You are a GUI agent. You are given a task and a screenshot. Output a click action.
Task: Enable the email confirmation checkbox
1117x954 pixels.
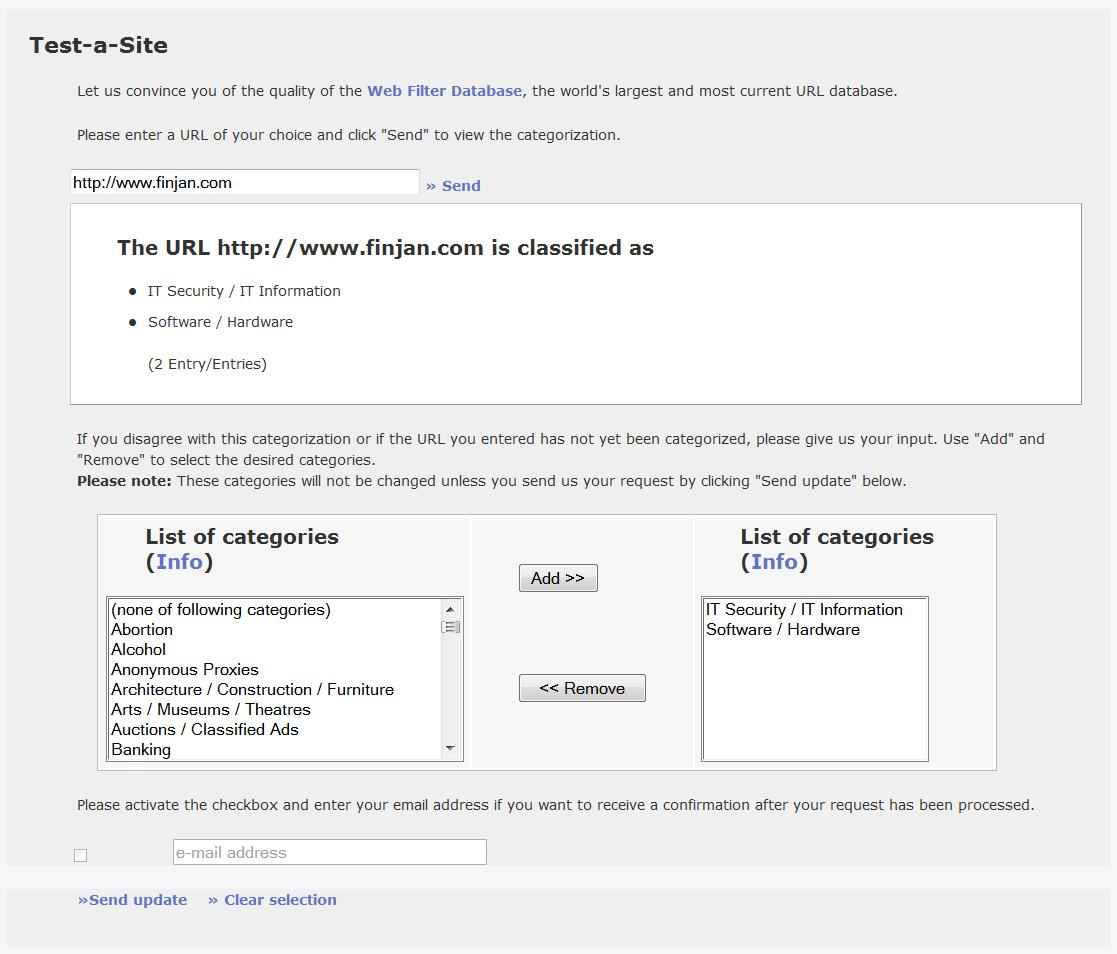pos(81,855)
